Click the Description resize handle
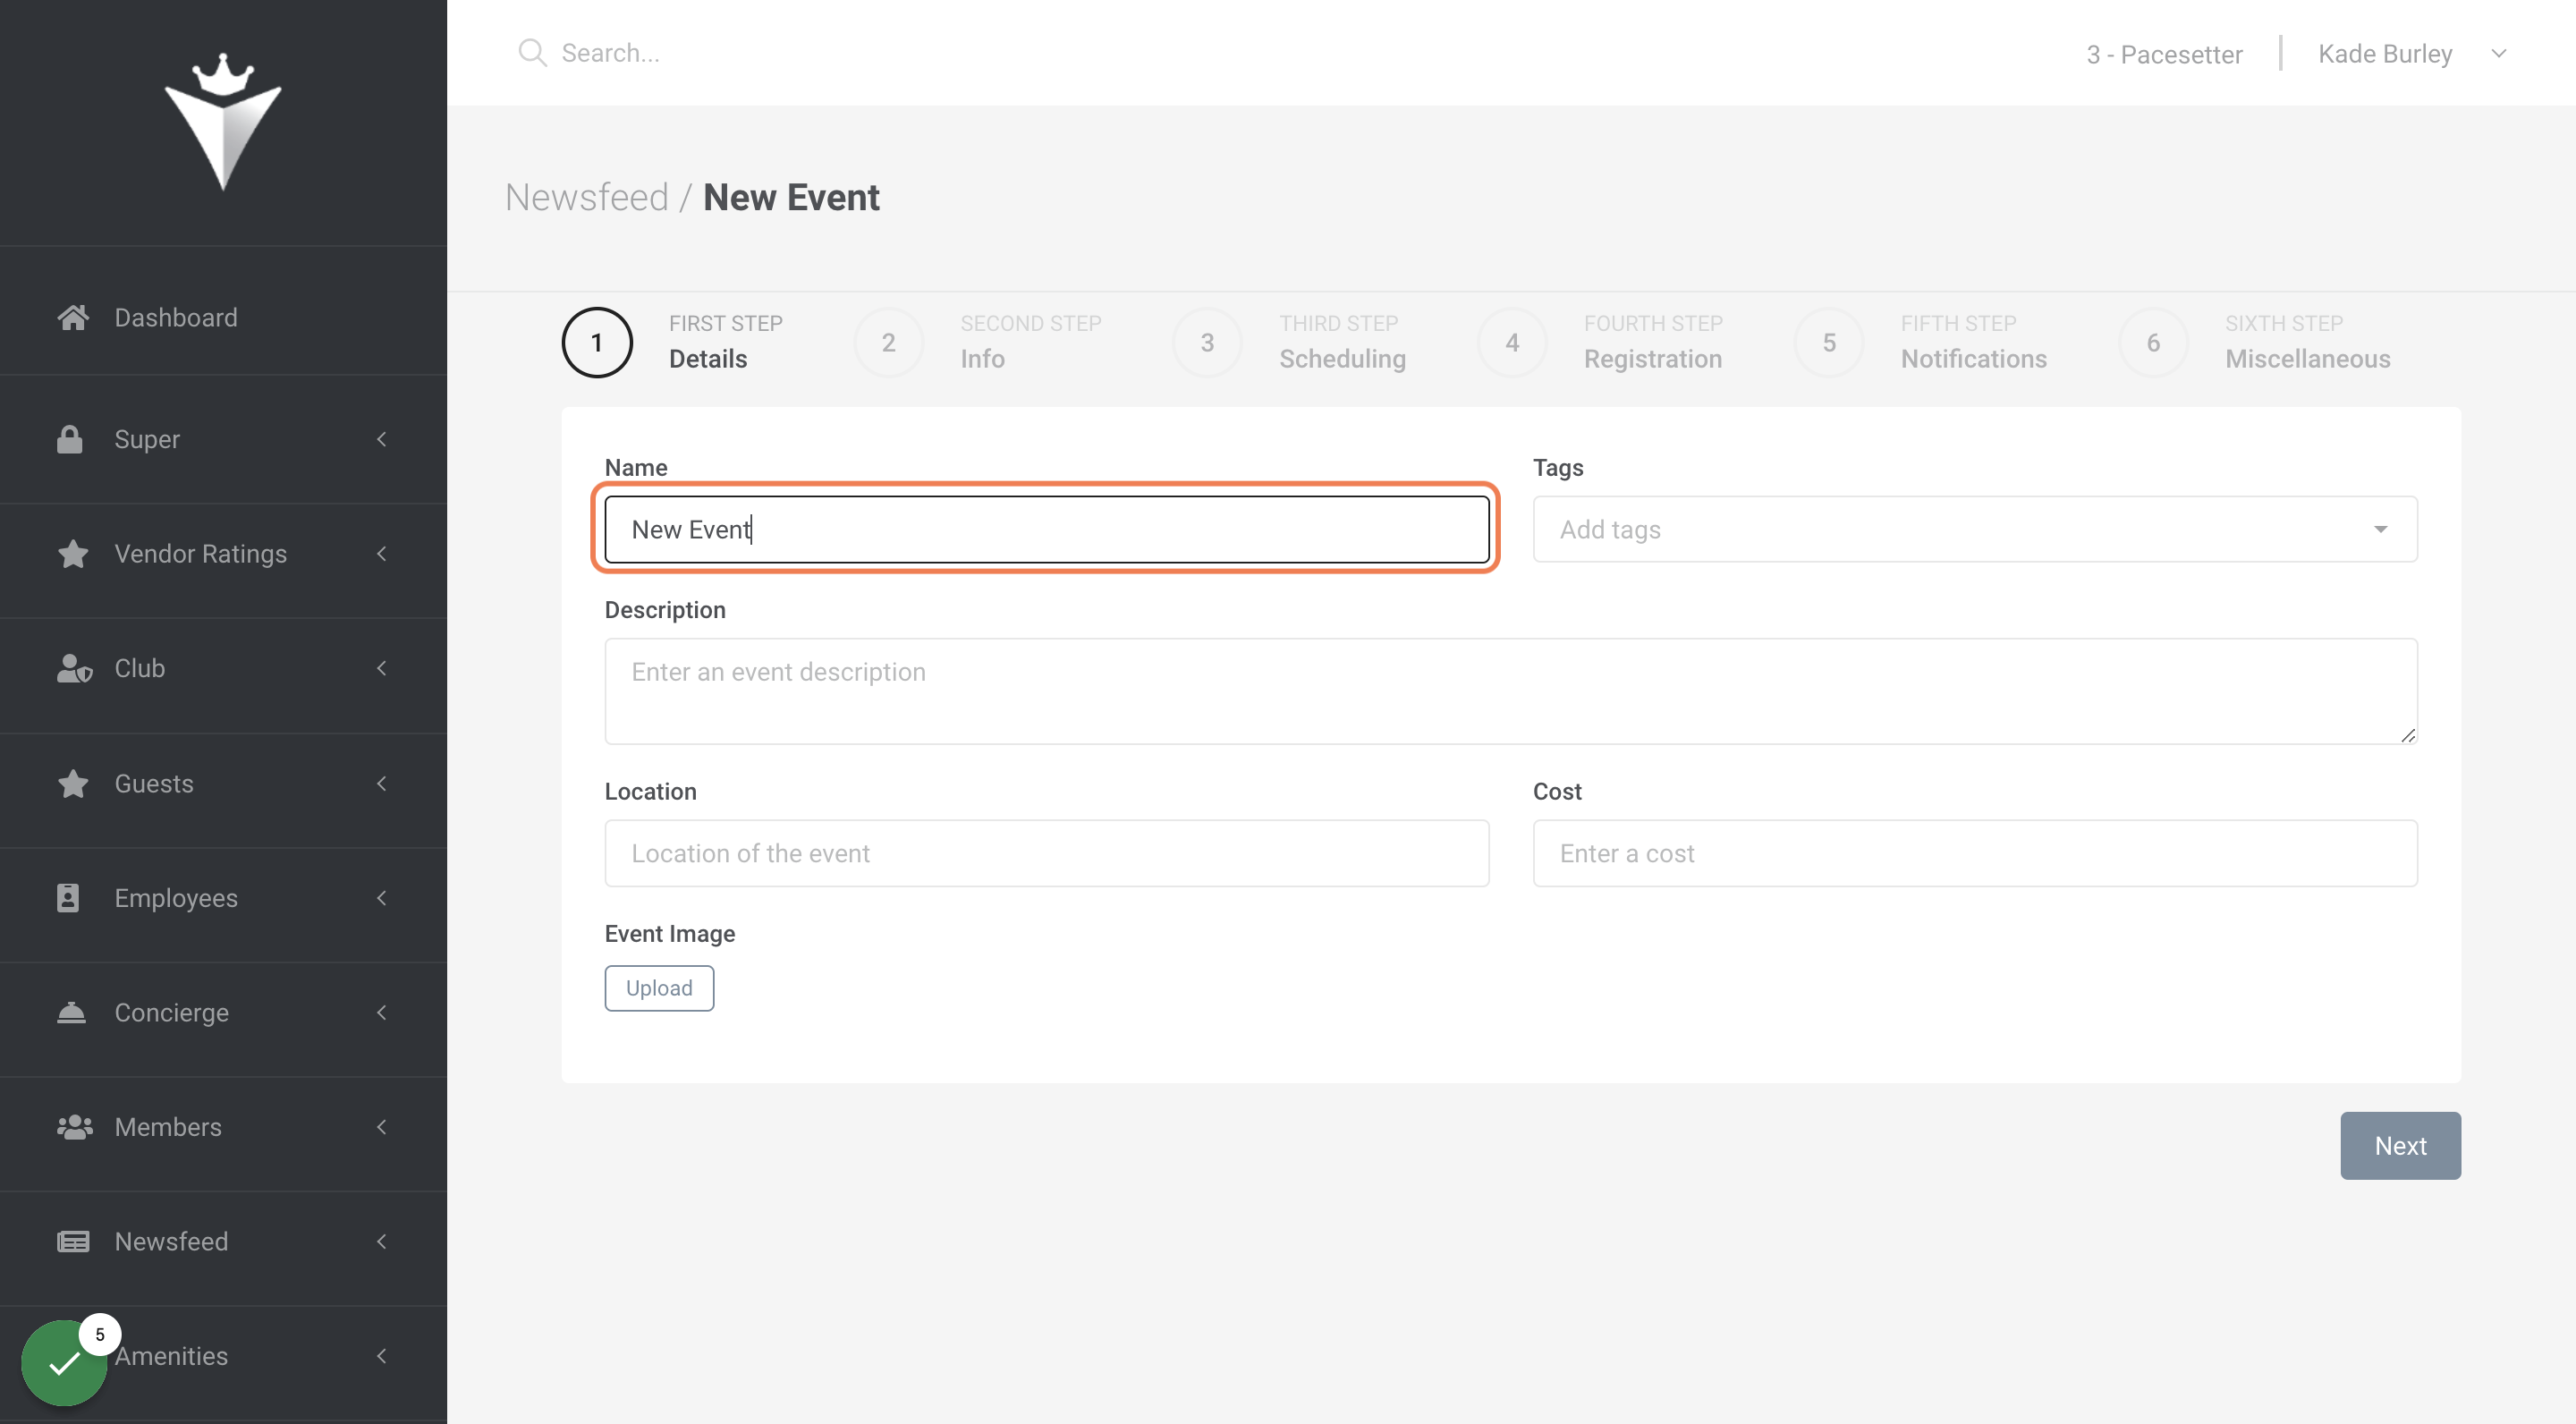The image size is (2576, 1424). pos(2407,735)
